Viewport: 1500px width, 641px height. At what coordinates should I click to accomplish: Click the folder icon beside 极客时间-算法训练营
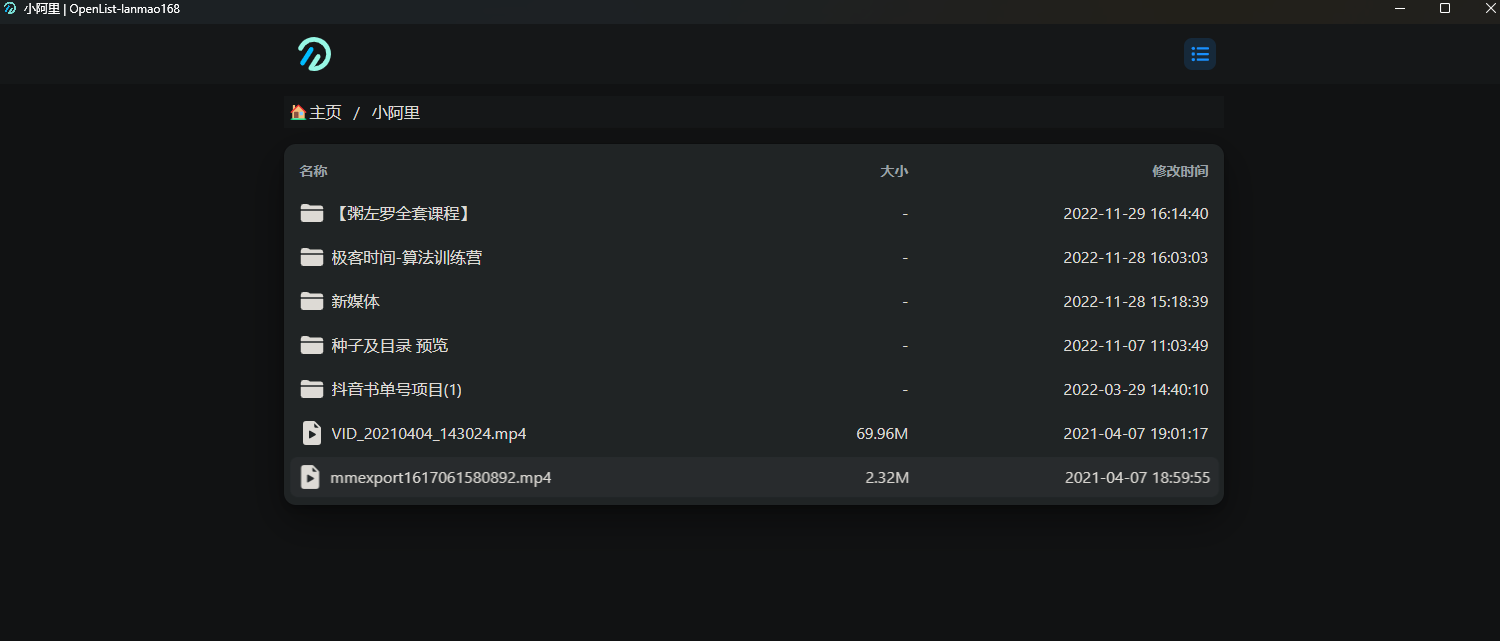312,257
